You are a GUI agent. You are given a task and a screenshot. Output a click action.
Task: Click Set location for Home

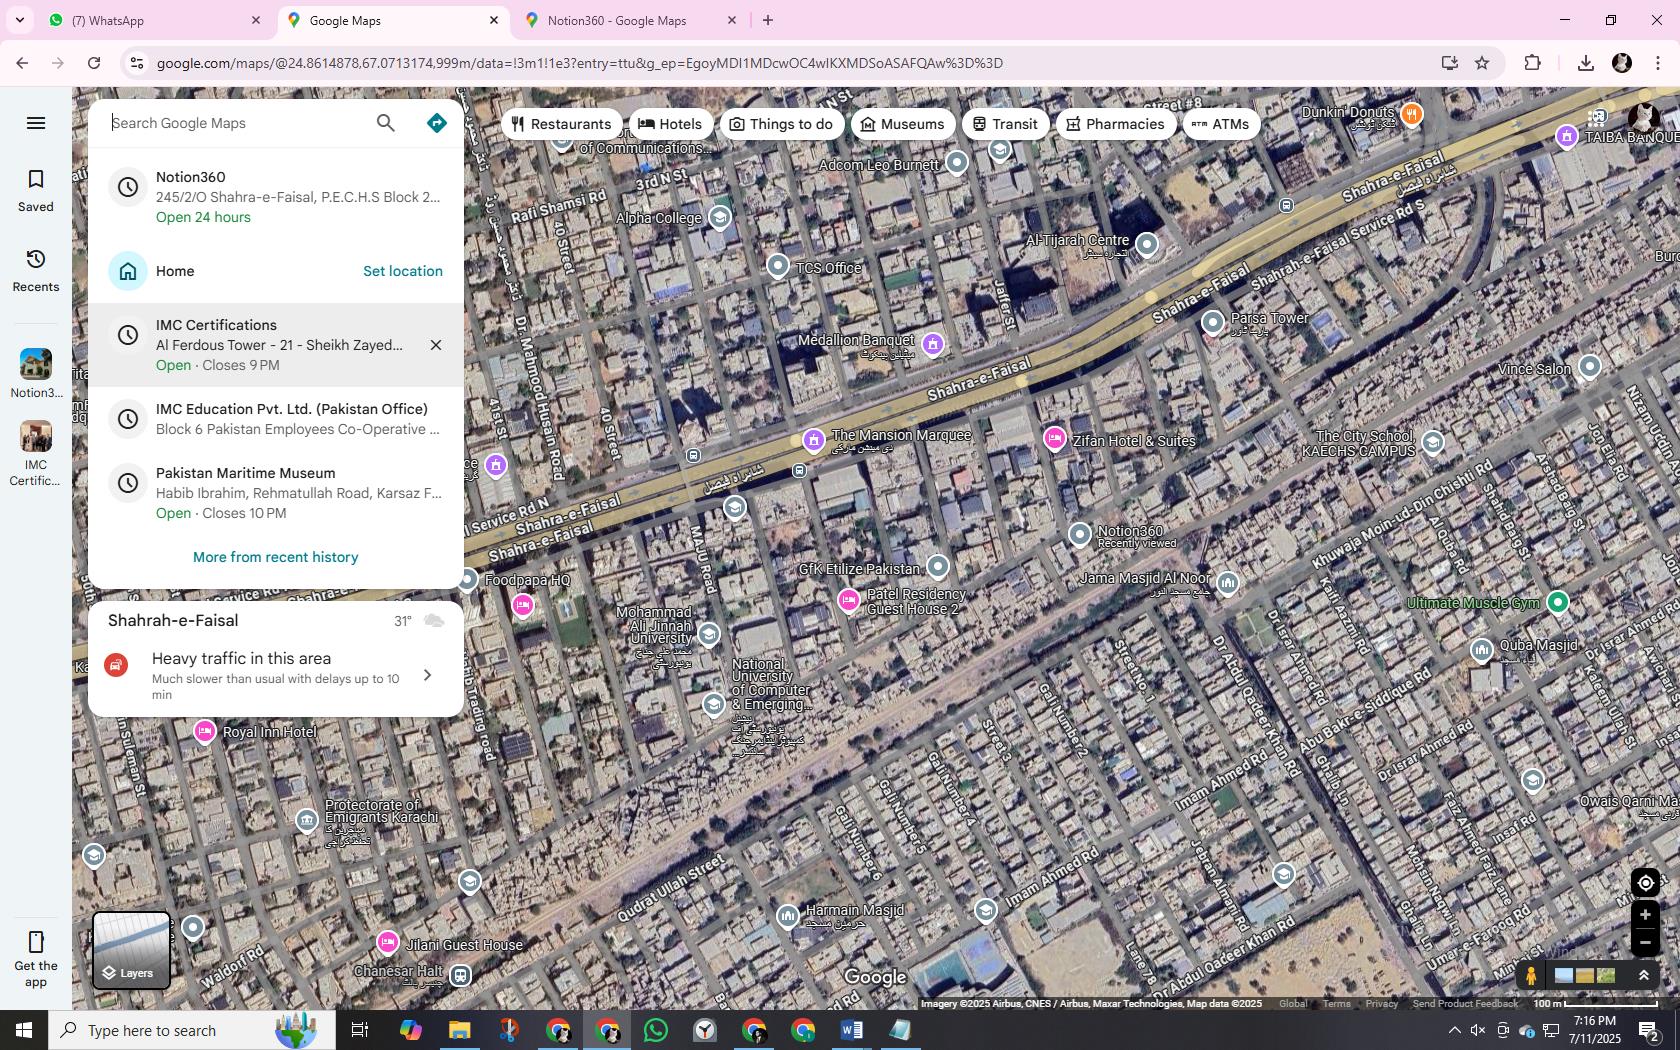point(403,271)
